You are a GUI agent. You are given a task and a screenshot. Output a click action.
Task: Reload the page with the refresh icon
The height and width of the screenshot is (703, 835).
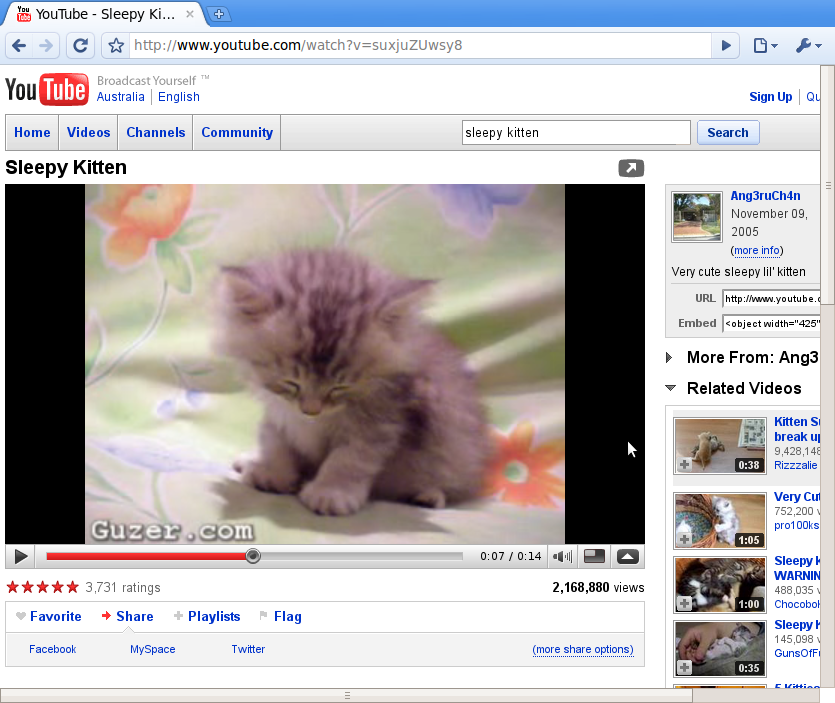click(80, 46)
